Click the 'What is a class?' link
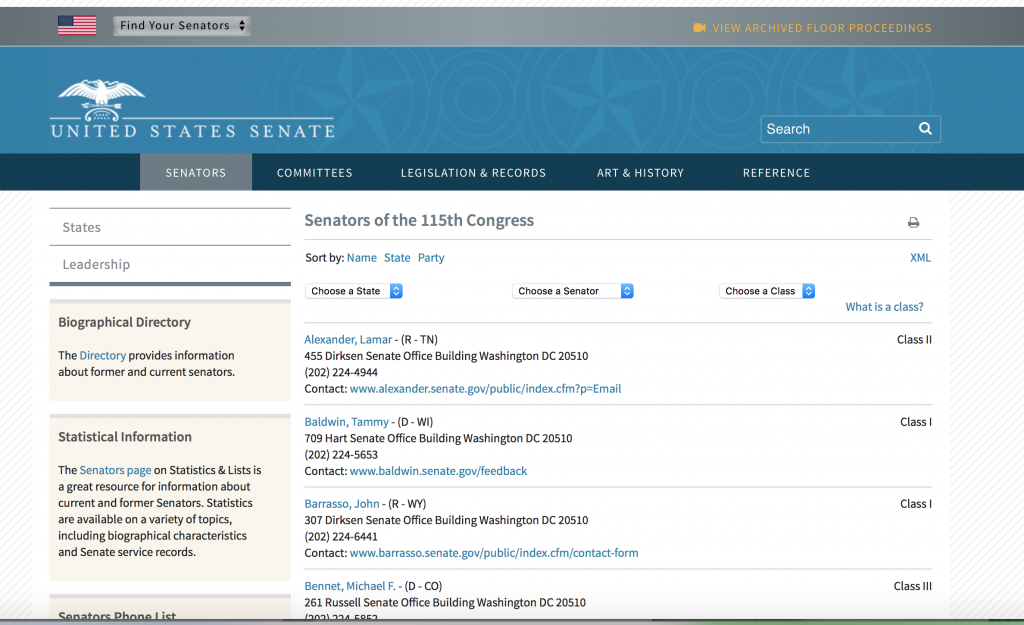The height and width of the screenshot is (625, 1024). click(884, 307)
